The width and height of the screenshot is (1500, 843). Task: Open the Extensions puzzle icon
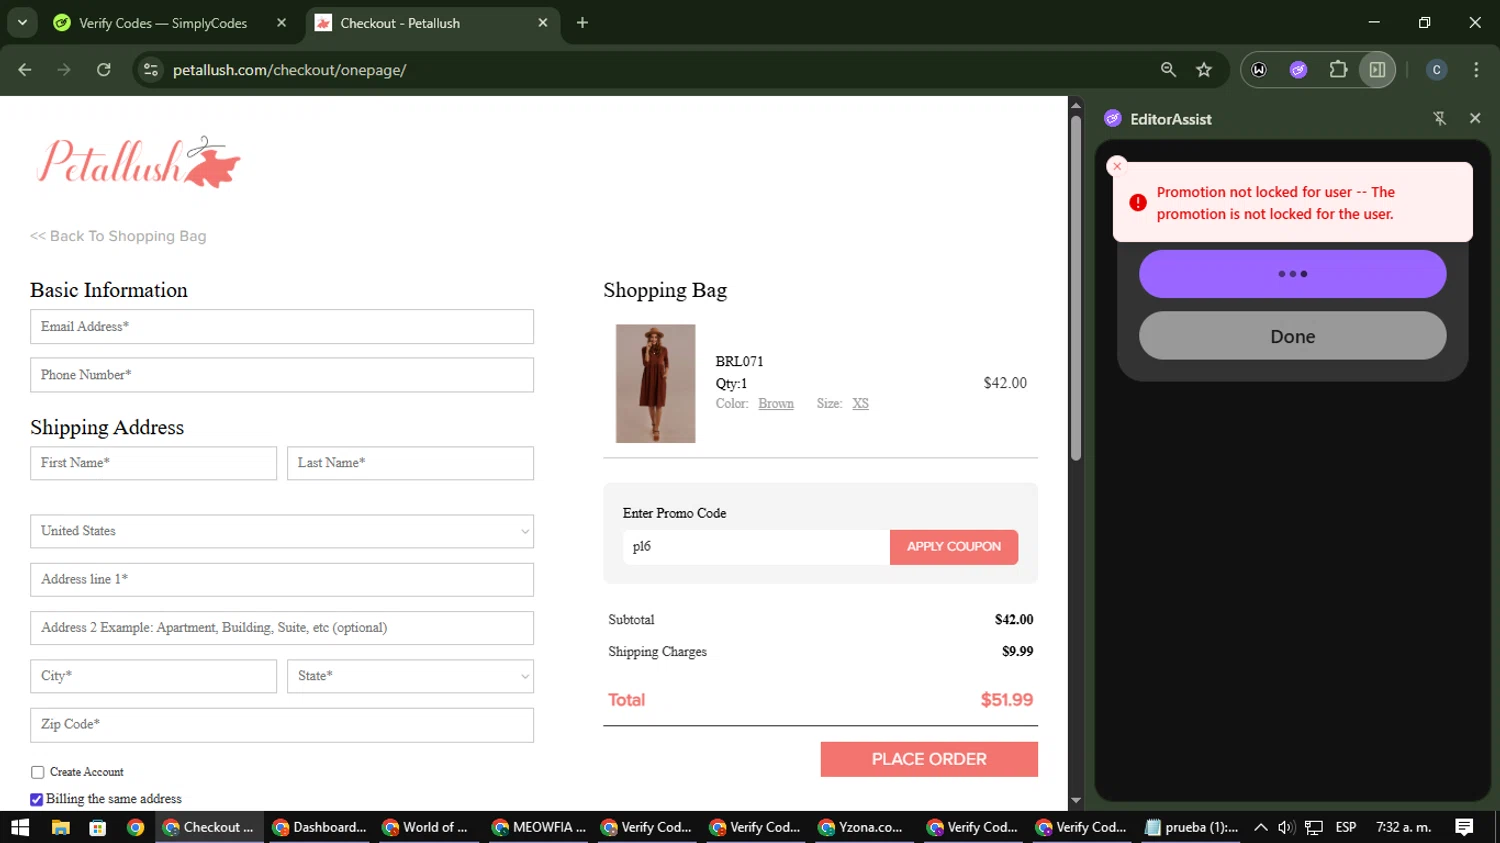tap(1338, 70)
